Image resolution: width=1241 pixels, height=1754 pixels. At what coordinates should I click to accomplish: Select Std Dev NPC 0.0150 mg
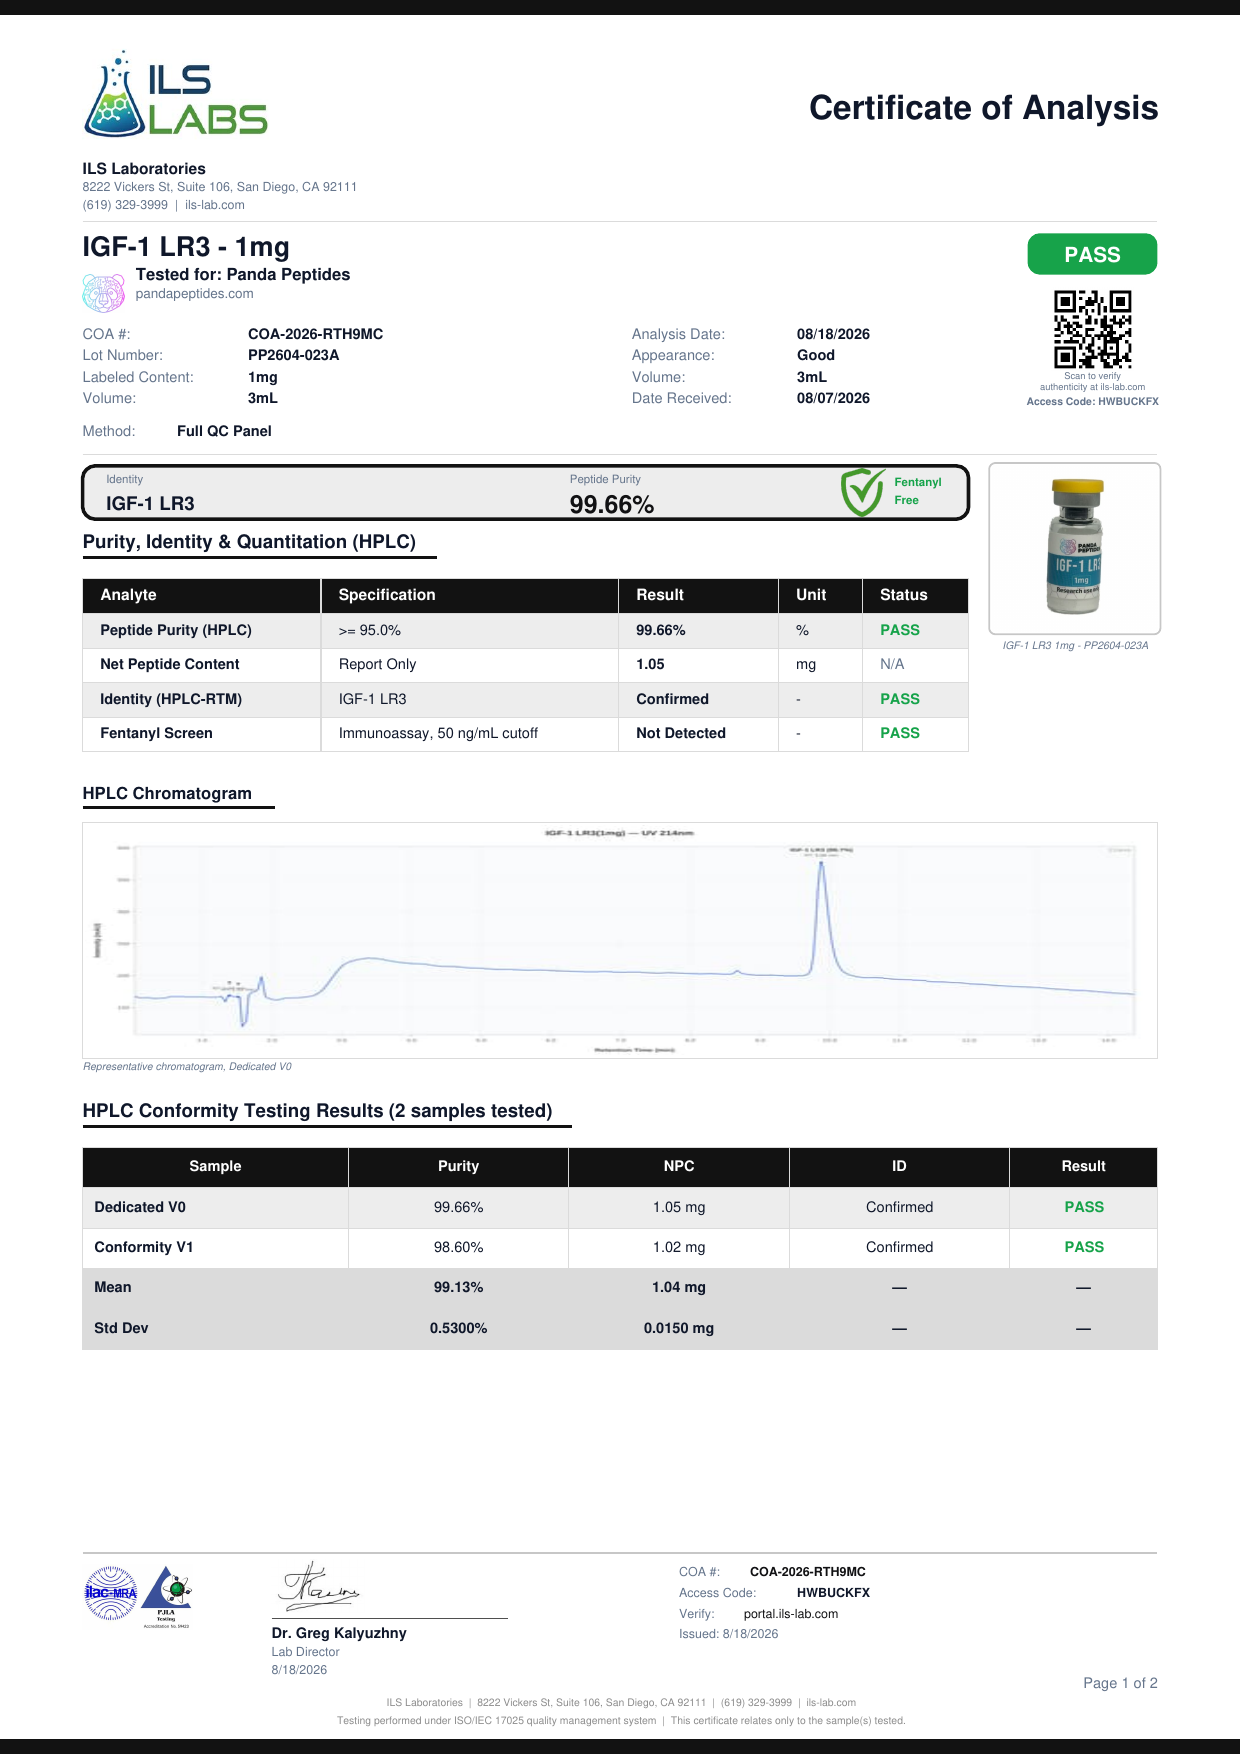pos(678,1328)
